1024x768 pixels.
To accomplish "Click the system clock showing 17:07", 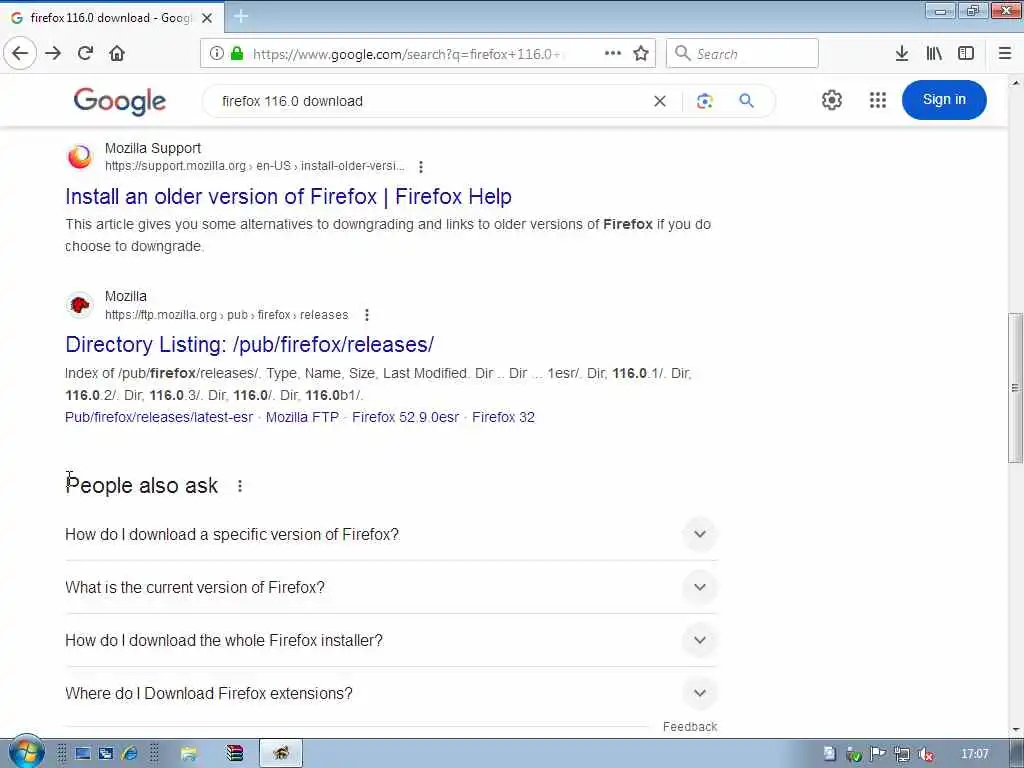I will point(974,754).
